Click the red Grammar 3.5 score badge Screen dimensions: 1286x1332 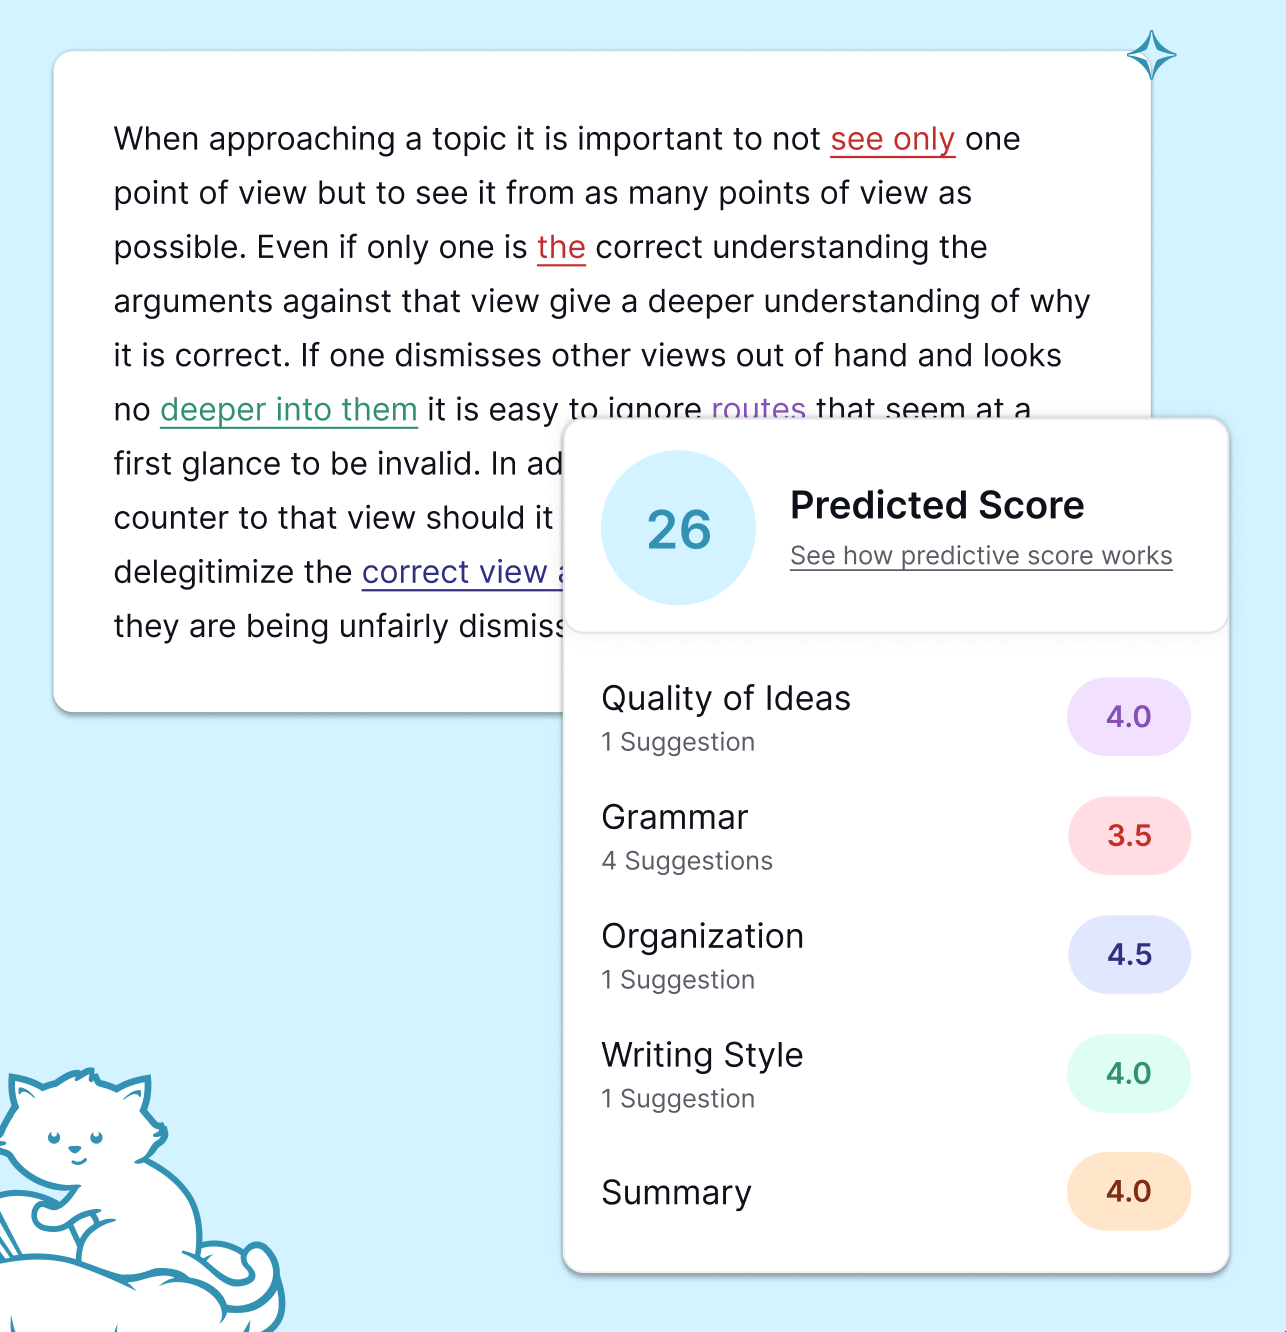tap(1128, 836)
